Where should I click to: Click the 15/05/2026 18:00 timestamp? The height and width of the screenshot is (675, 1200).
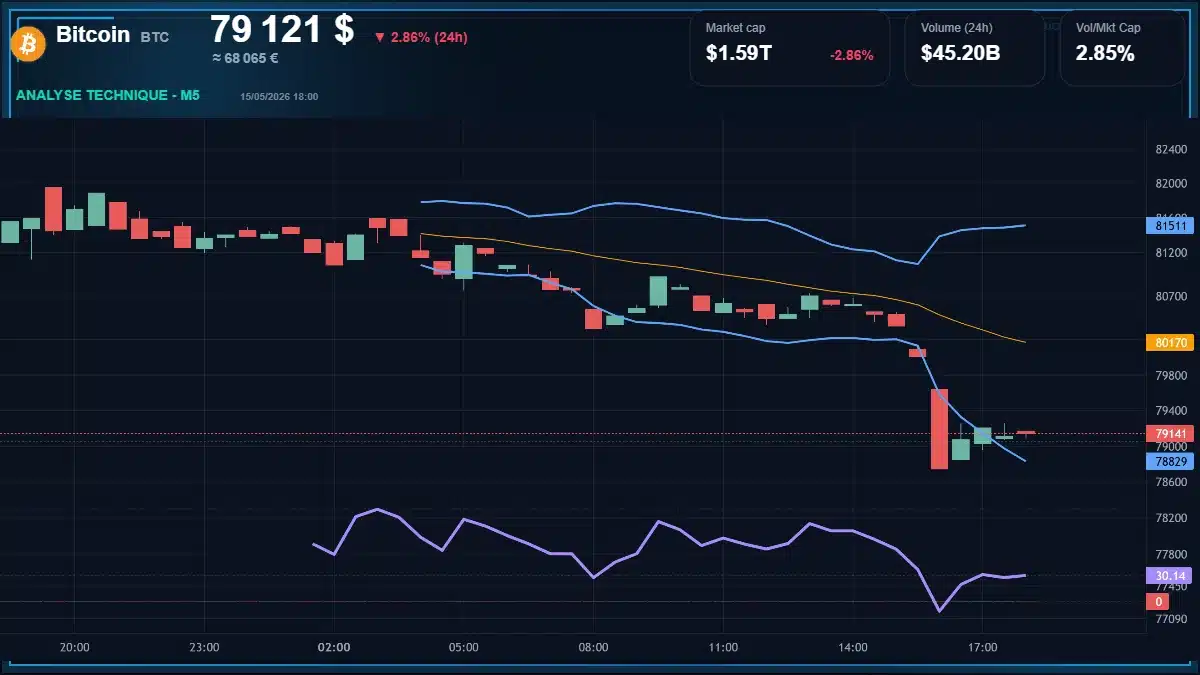[x=279, y=97]
